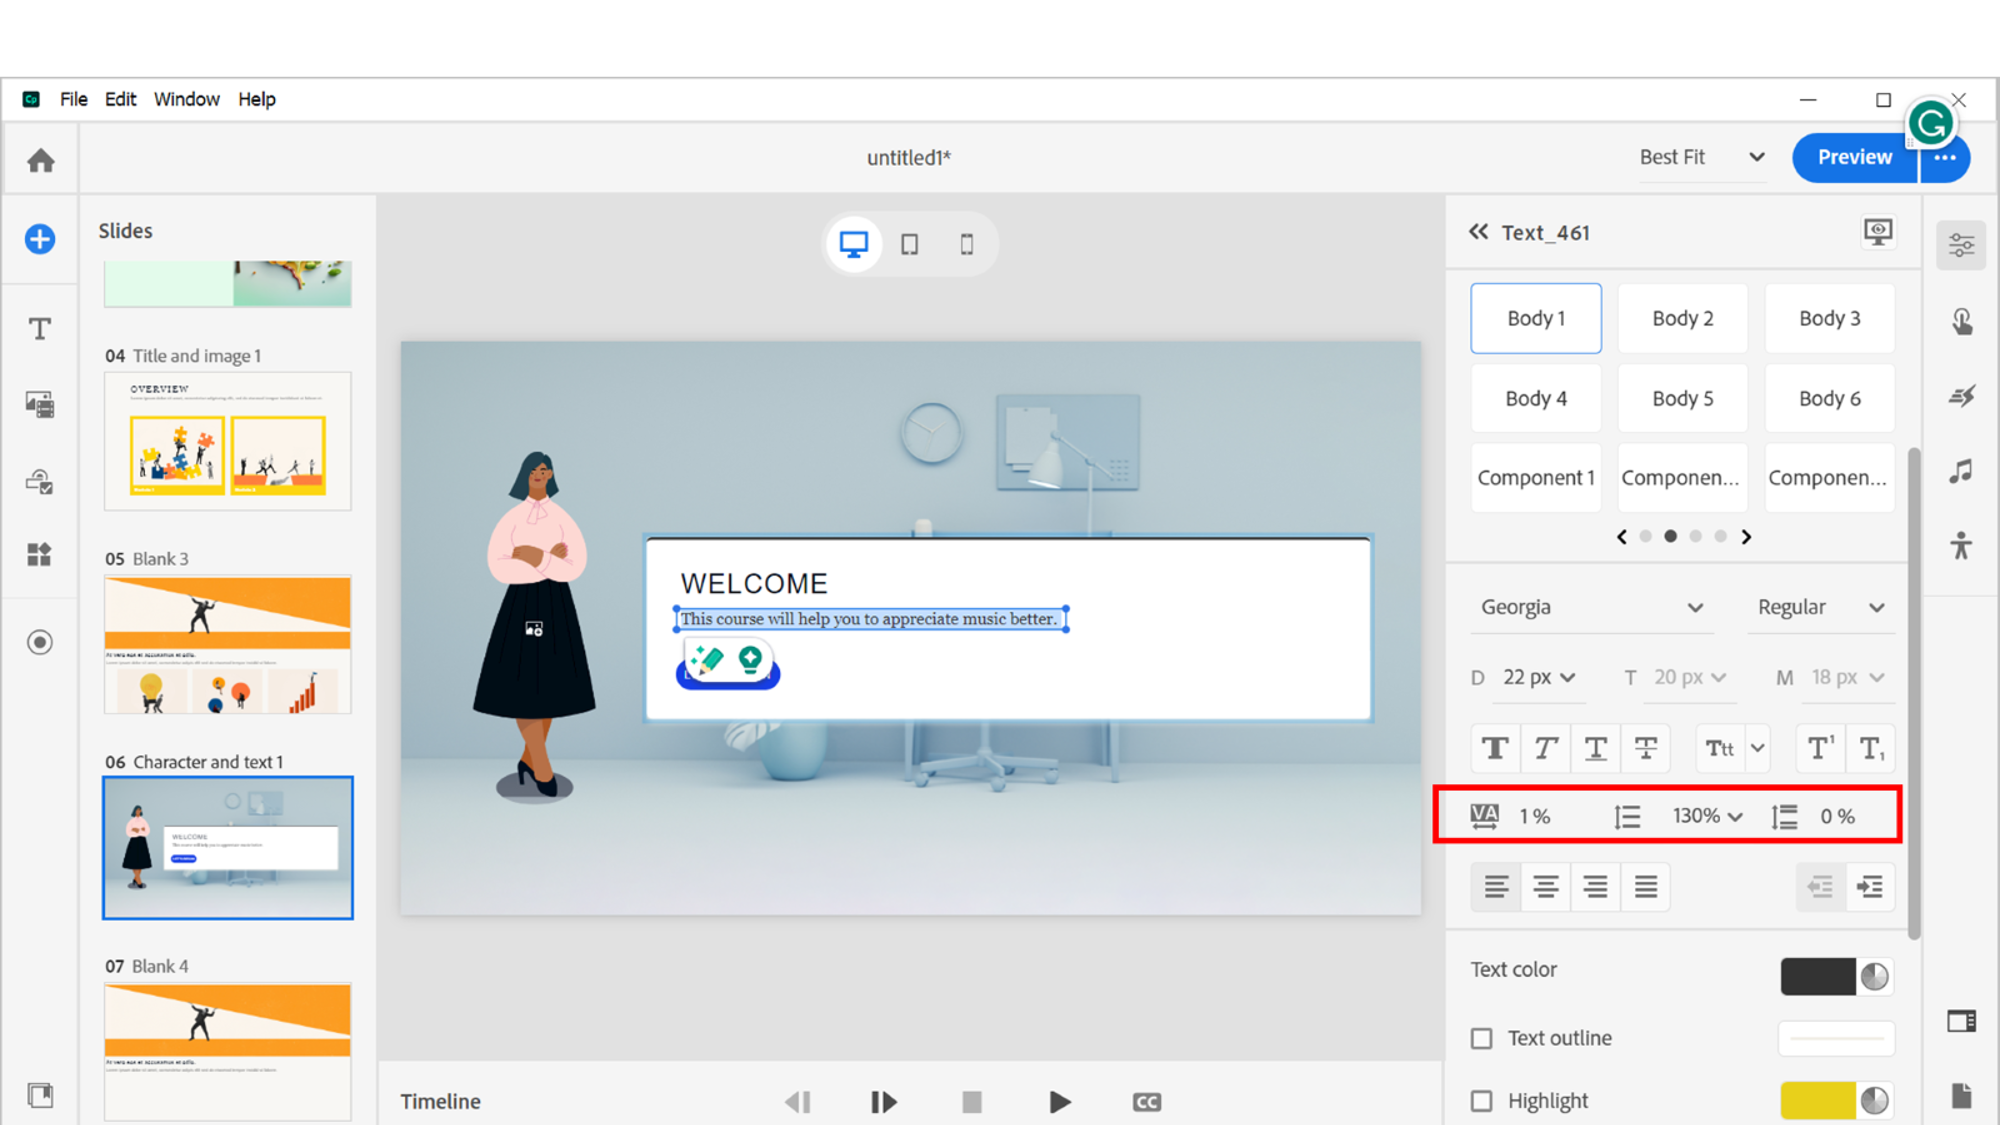
Task: Apply strikethrough text formatting
Action: 1645,748
